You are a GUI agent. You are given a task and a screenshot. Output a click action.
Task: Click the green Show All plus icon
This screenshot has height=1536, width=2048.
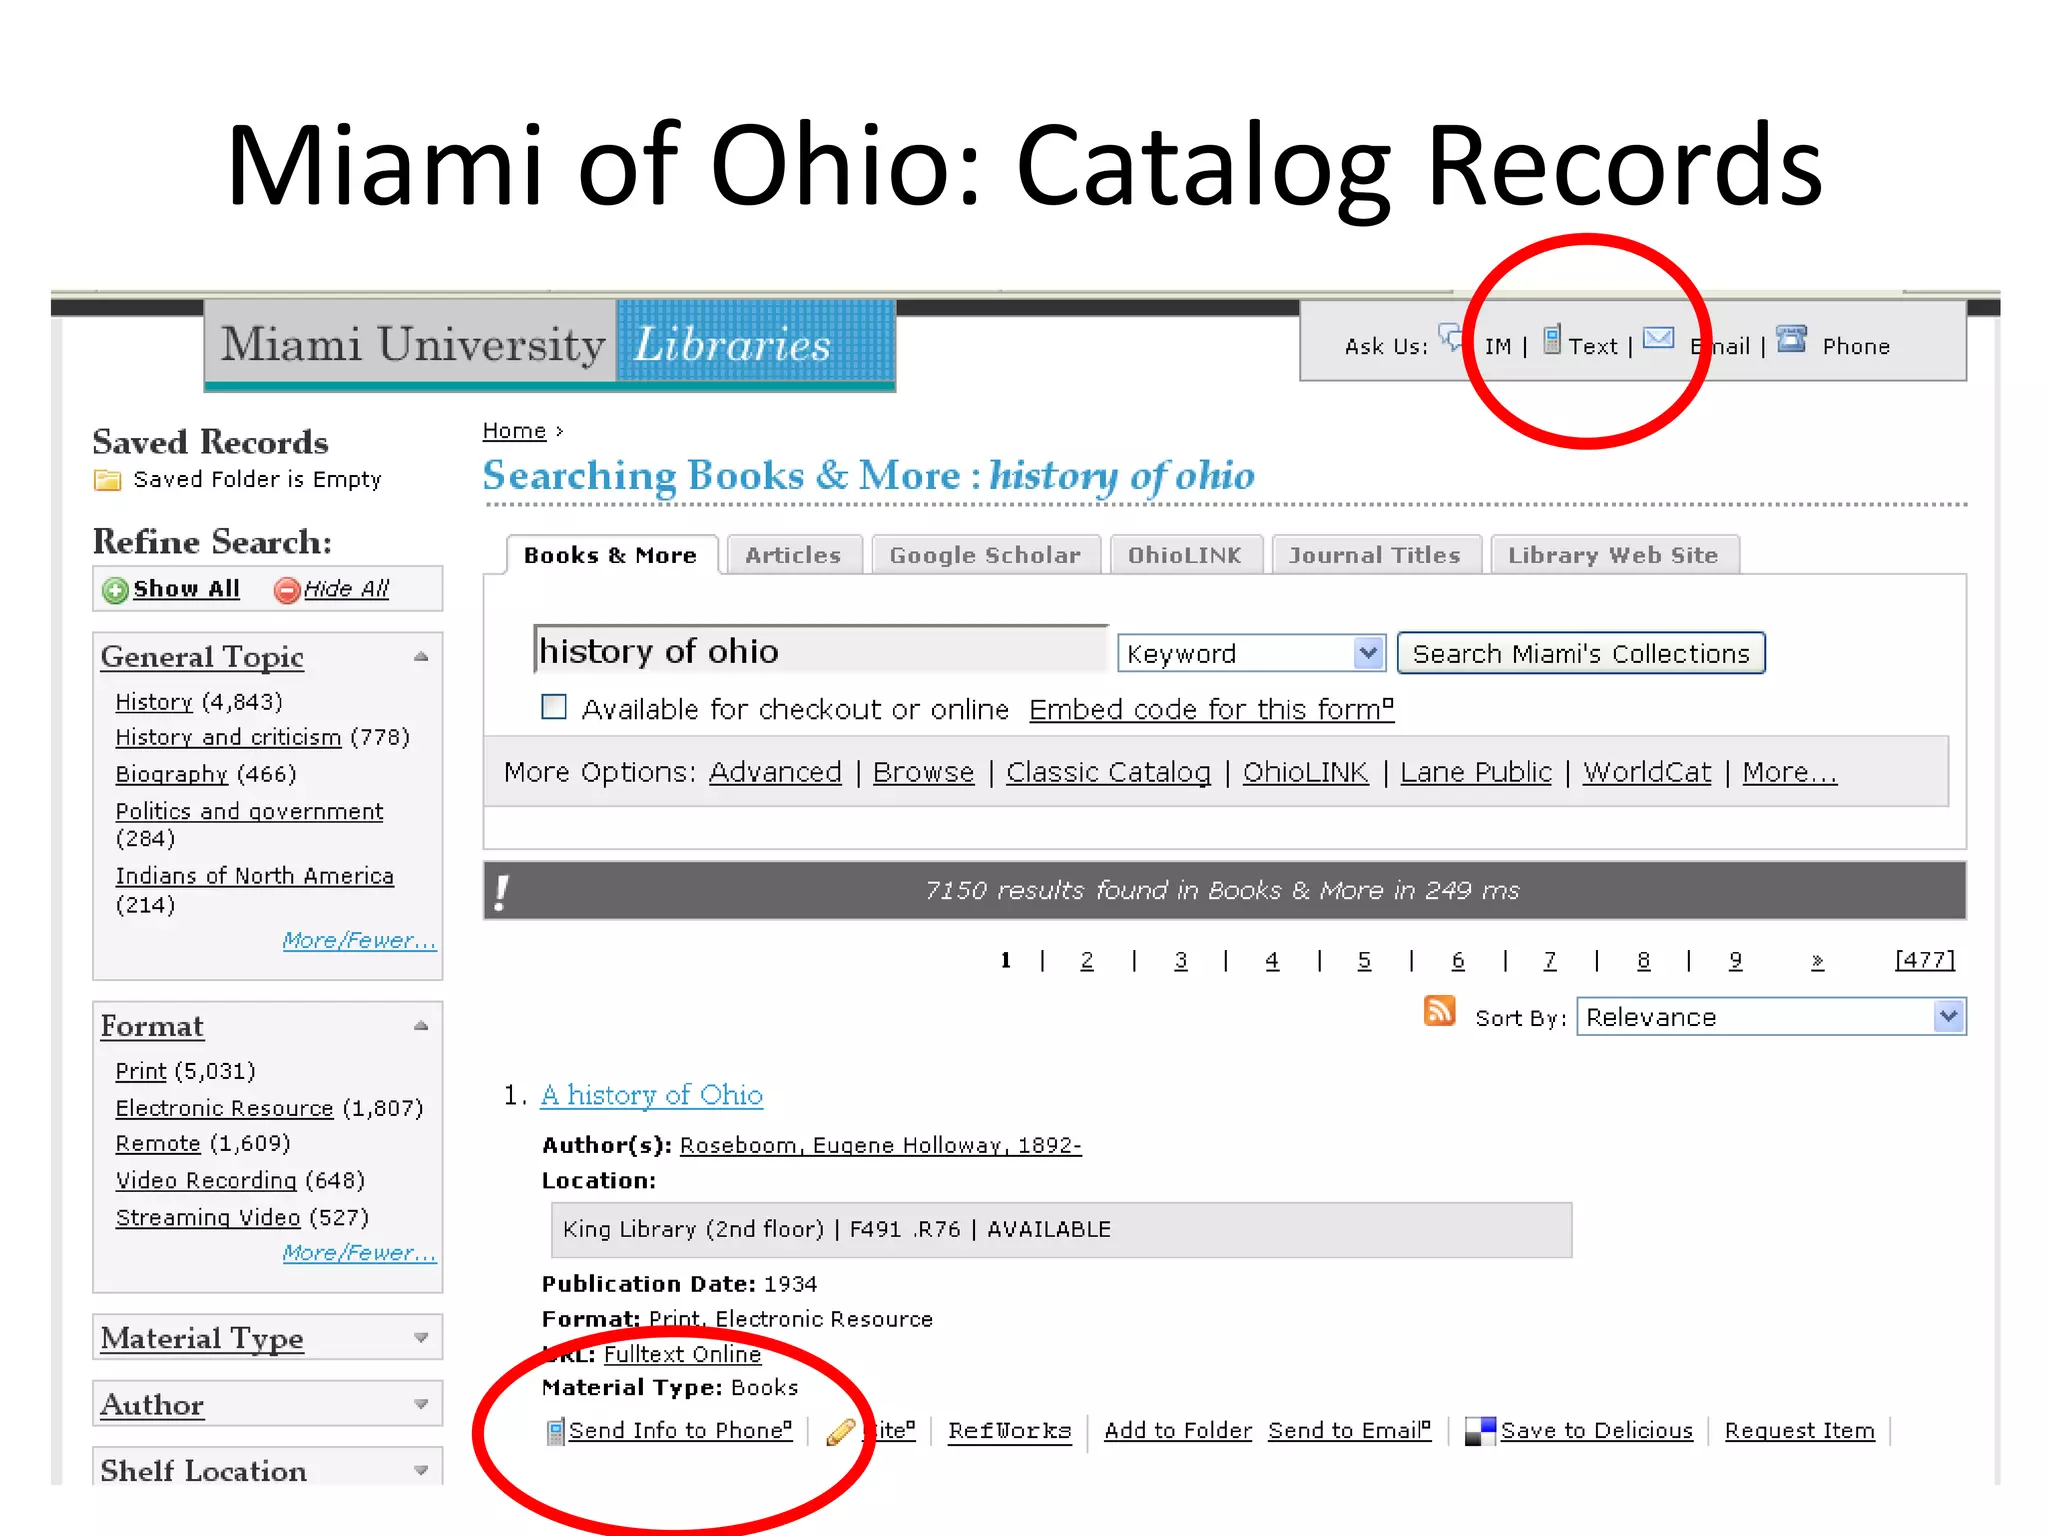(x=115, y=590)
